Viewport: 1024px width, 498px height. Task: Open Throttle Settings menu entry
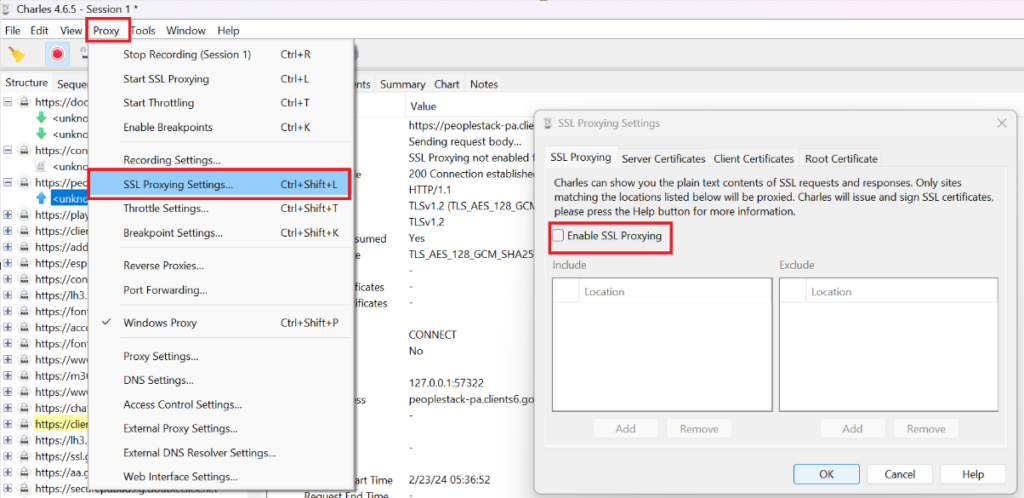(221, 209)
